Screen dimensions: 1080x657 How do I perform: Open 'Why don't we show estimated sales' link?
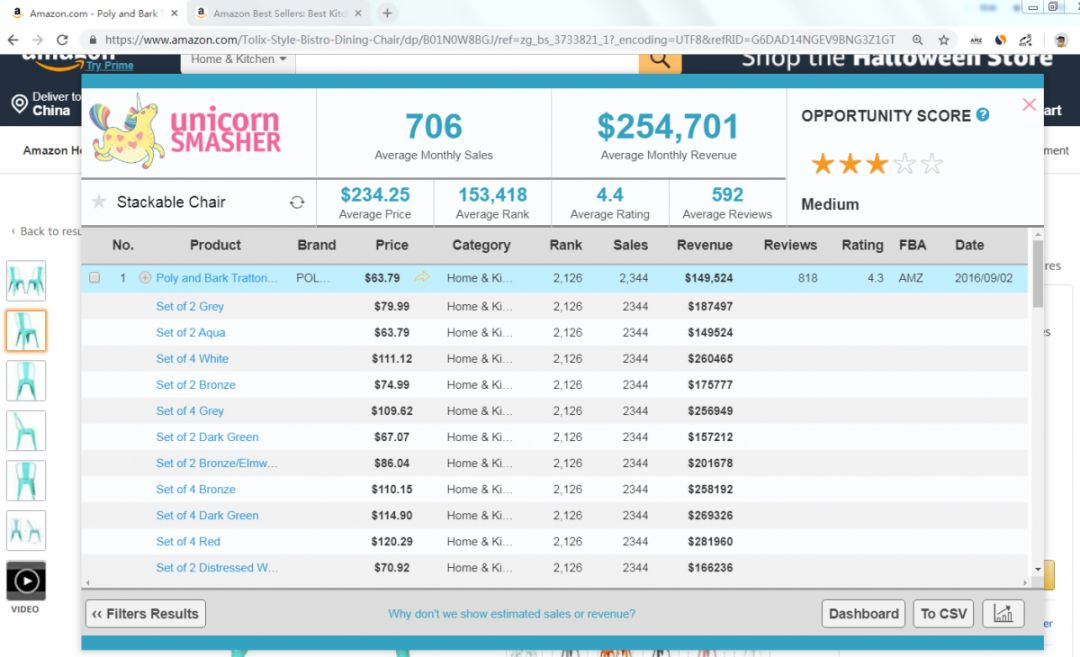[x=511, y=613]
